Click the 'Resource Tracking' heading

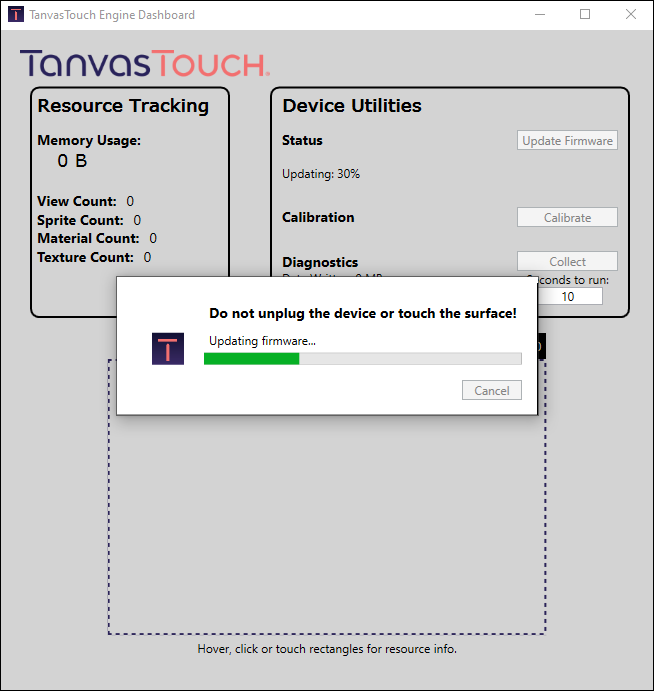click(123, 106)
